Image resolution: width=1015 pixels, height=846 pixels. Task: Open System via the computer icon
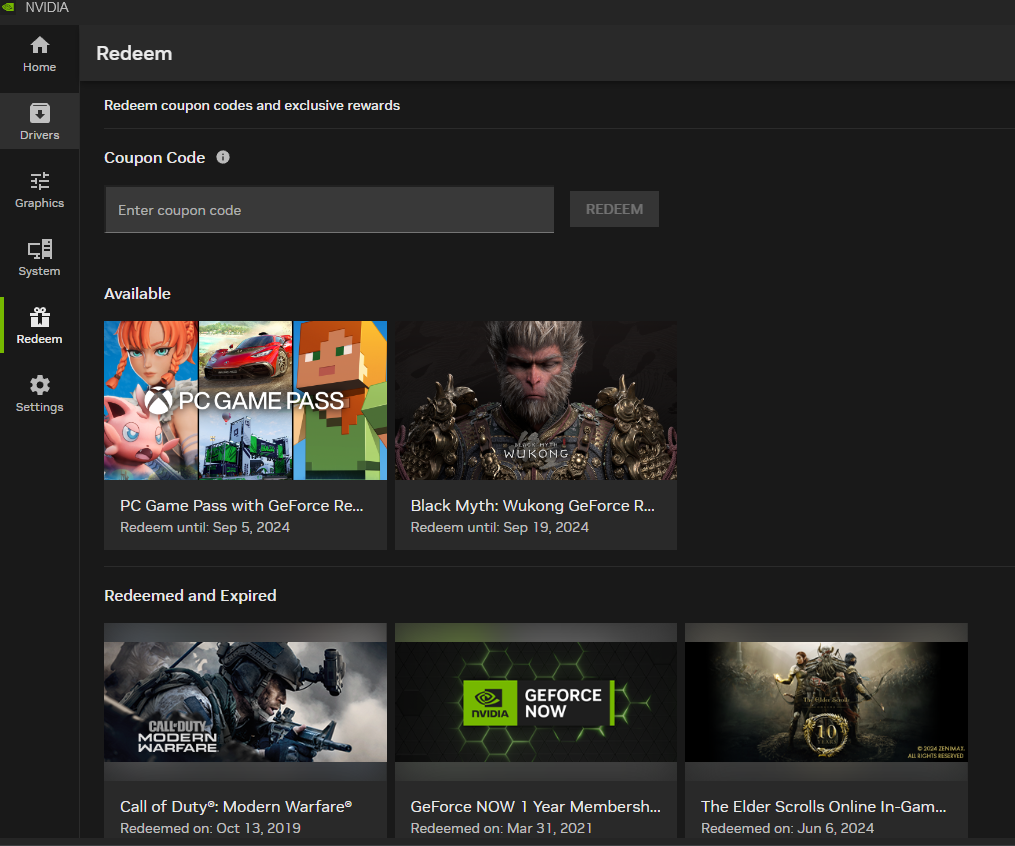[39, 249]
